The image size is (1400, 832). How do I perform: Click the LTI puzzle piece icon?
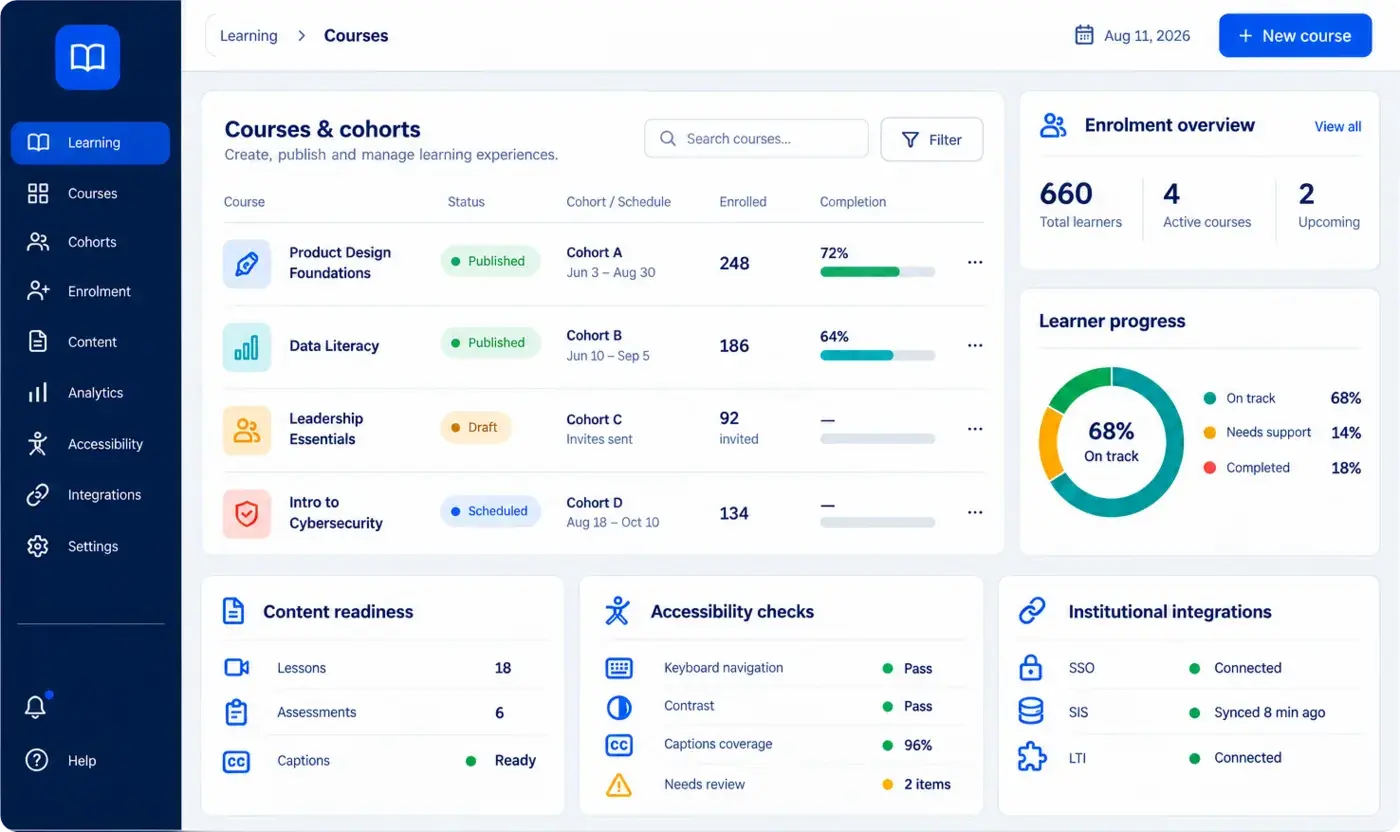click(1031, 757)
